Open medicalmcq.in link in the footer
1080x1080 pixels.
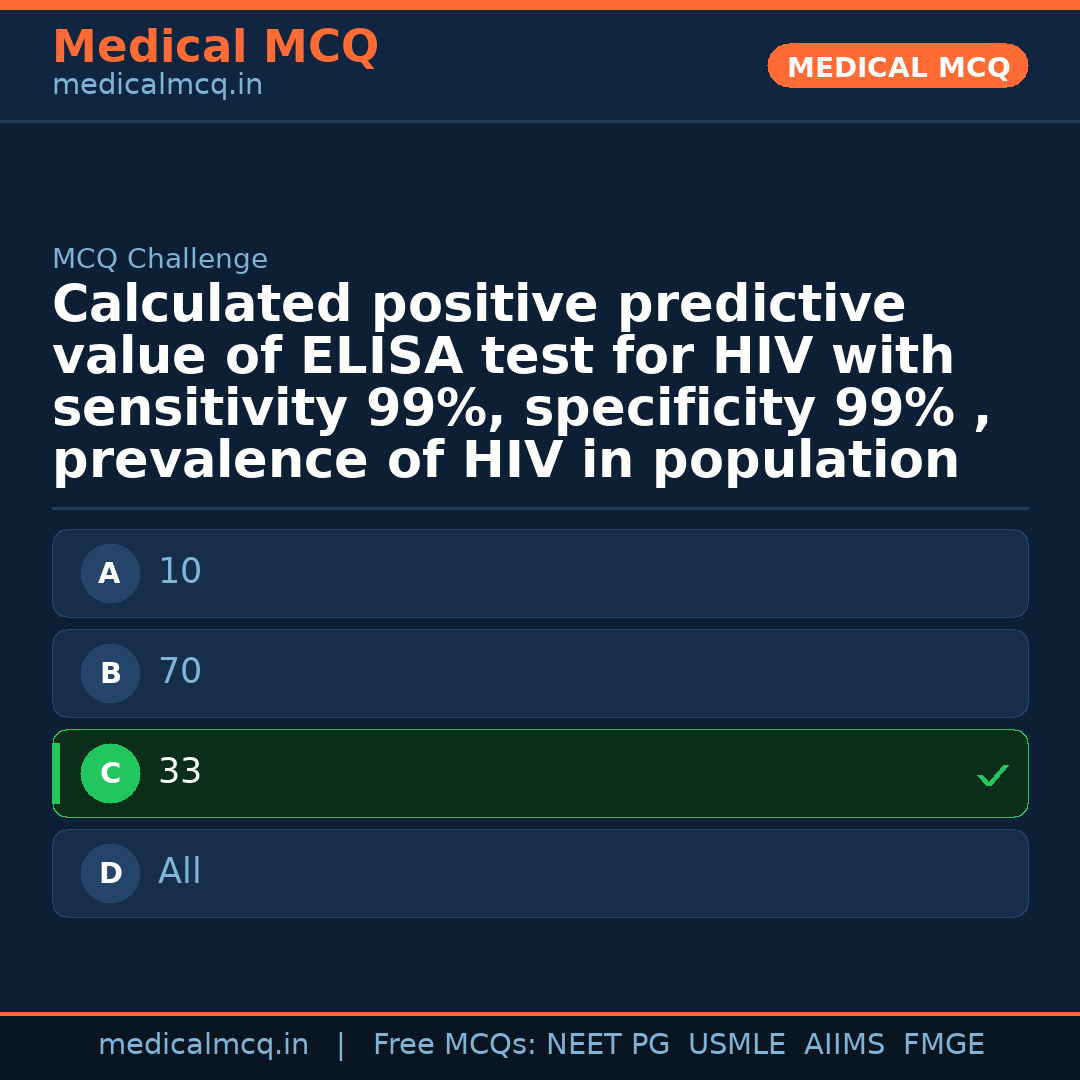click(x=203, y=1045)
